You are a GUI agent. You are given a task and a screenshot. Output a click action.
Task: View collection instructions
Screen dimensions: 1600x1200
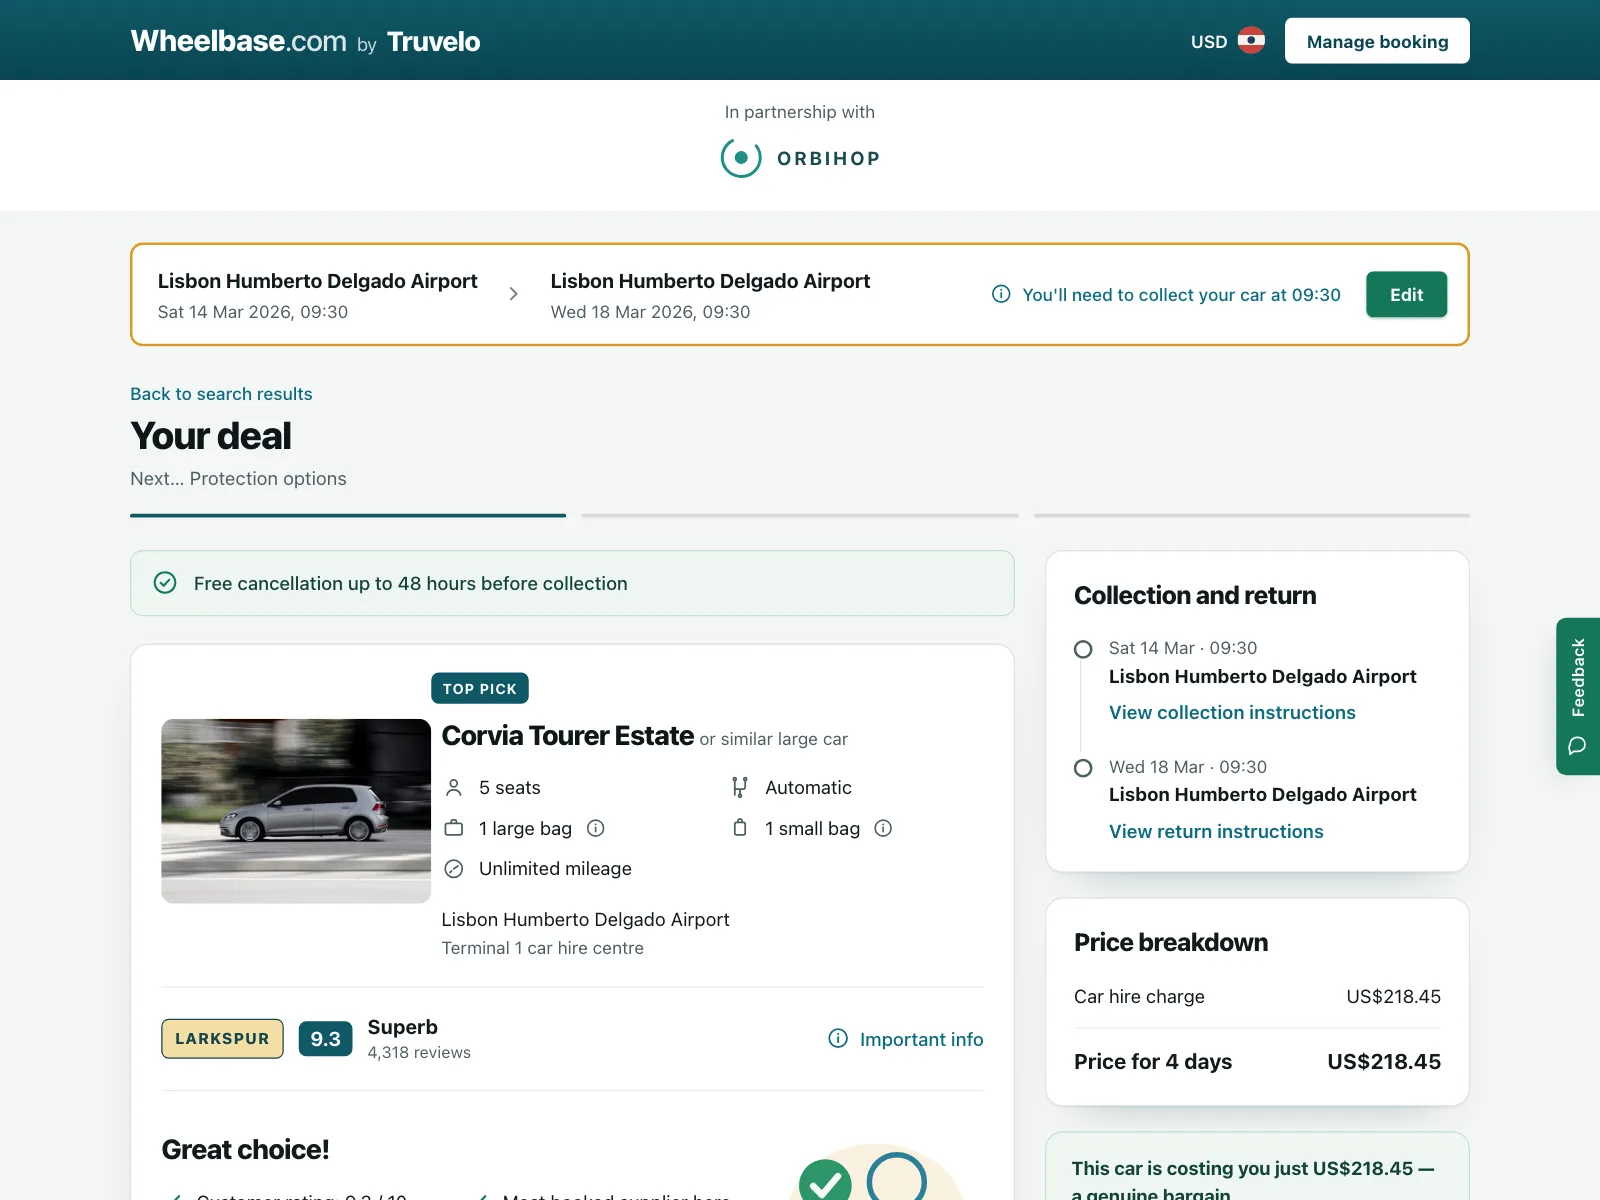[x=1232, y=713]
